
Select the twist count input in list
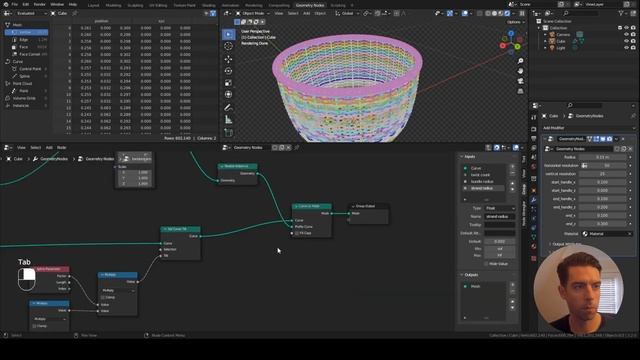484,175
